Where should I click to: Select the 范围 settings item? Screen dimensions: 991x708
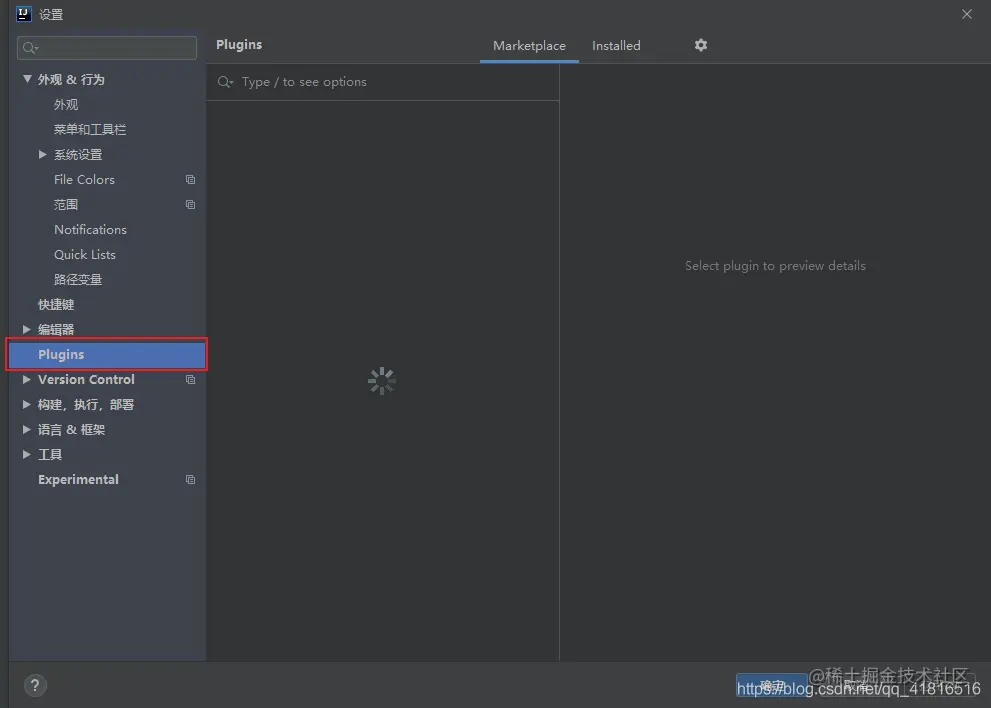click(66, 205)
